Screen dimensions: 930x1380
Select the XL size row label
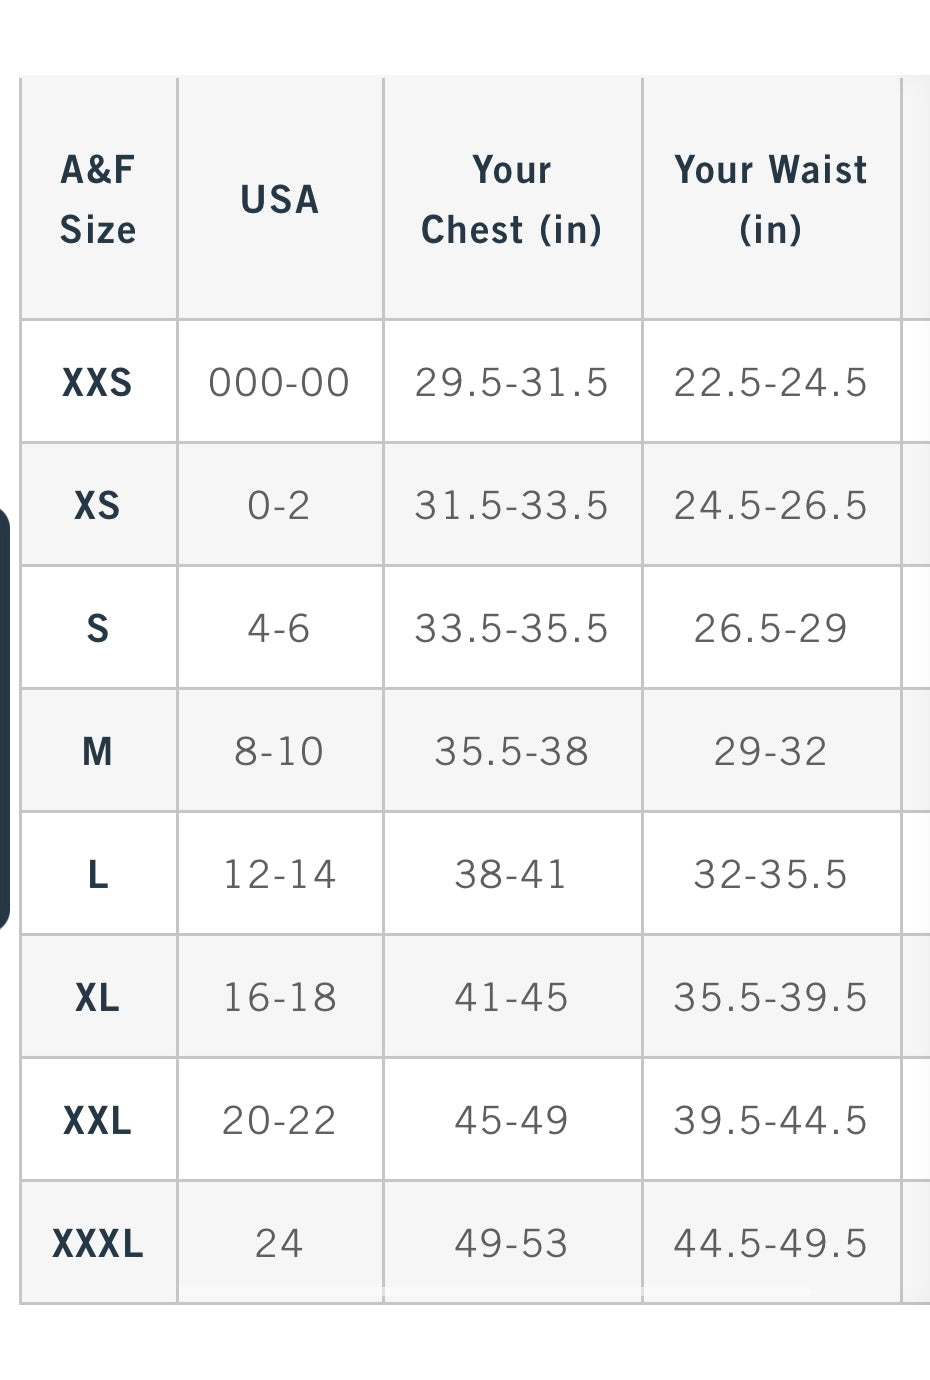[x=97, y=997]
